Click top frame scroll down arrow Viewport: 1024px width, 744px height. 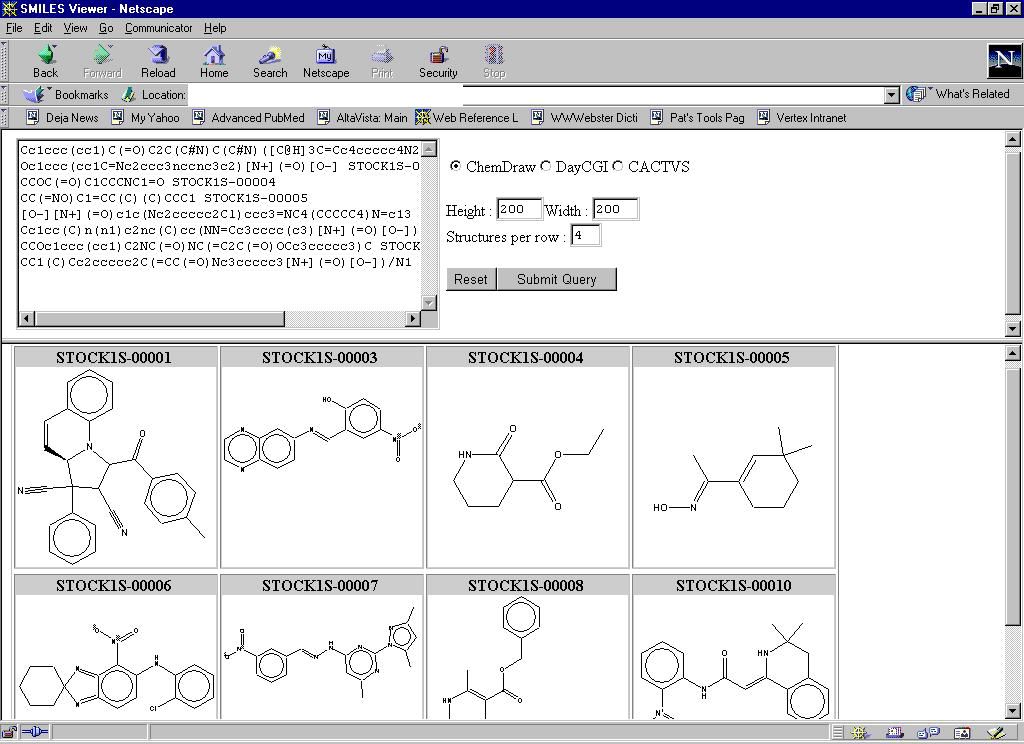click(x=1012, y=329)
